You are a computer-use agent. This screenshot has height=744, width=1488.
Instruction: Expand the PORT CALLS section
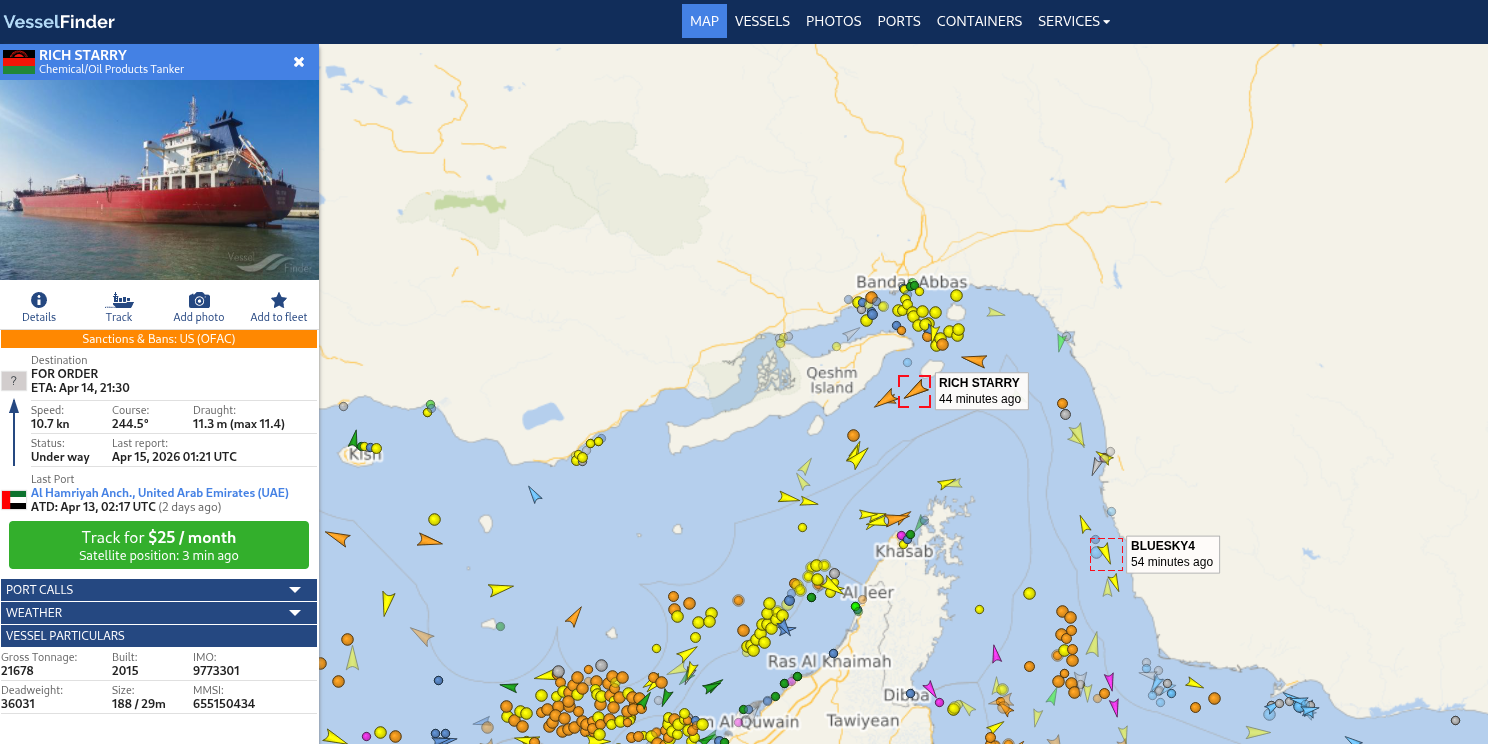tap(159, 590)
